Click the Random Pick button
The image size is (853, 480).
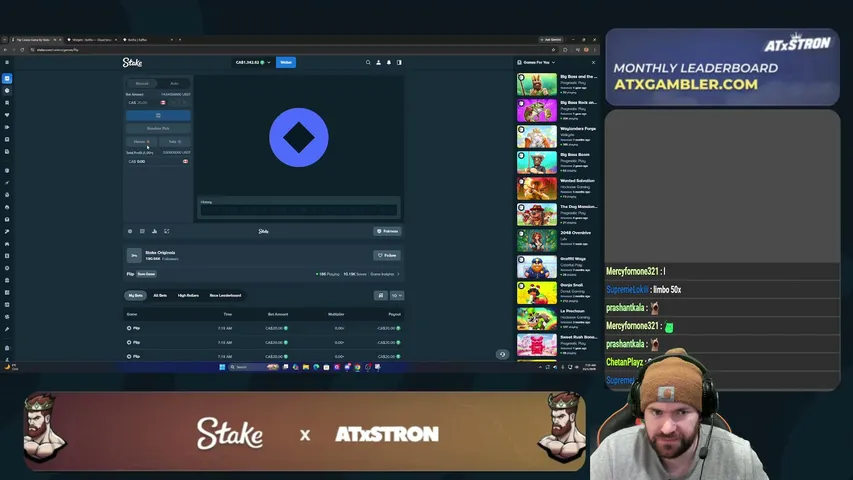tap(158, 128)
